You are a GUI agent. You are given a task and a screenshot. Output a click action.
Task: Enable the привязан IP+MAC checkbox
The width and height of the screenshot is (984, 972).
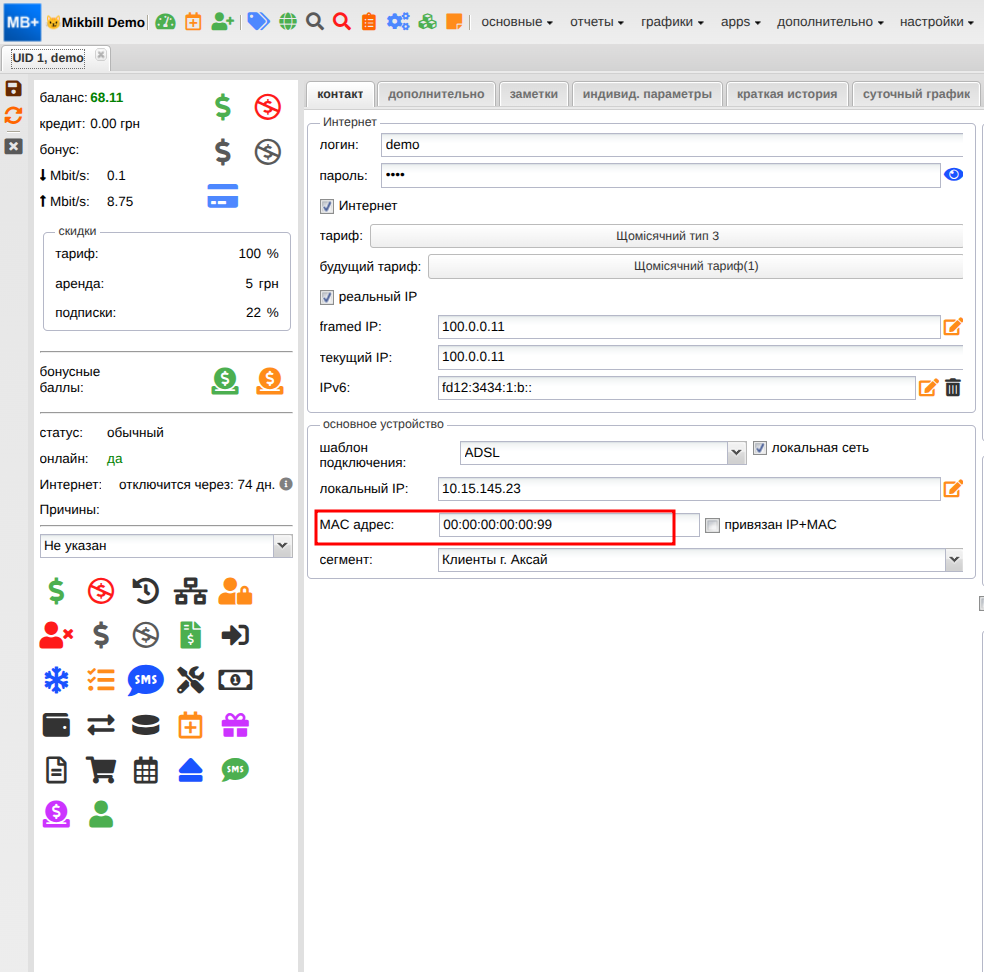pos(712,525)
